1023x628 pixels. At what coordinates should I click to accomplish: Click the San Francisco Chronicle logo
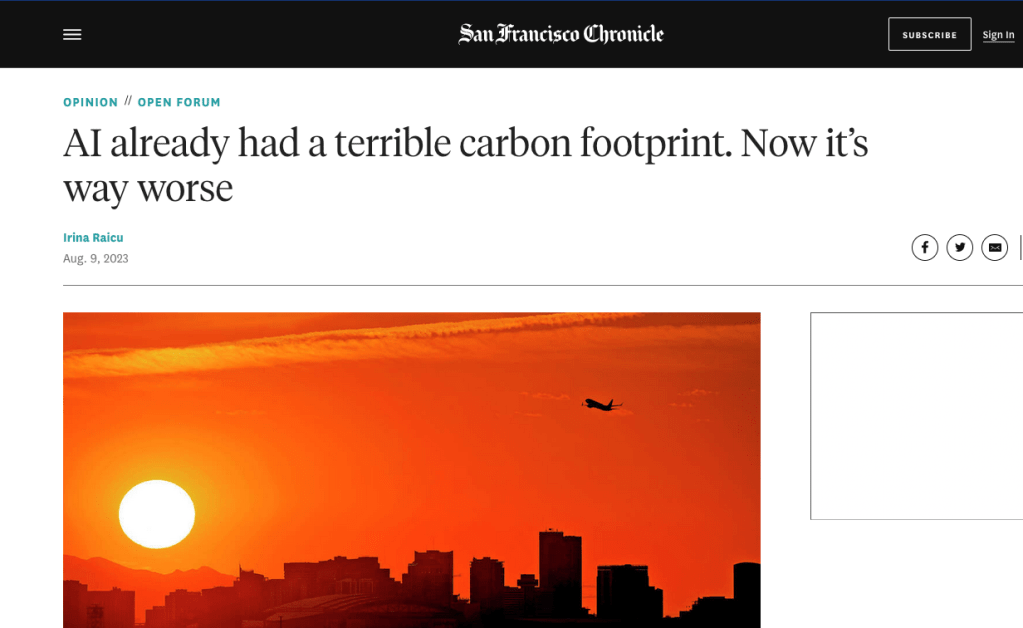click(x=561, y=34)
